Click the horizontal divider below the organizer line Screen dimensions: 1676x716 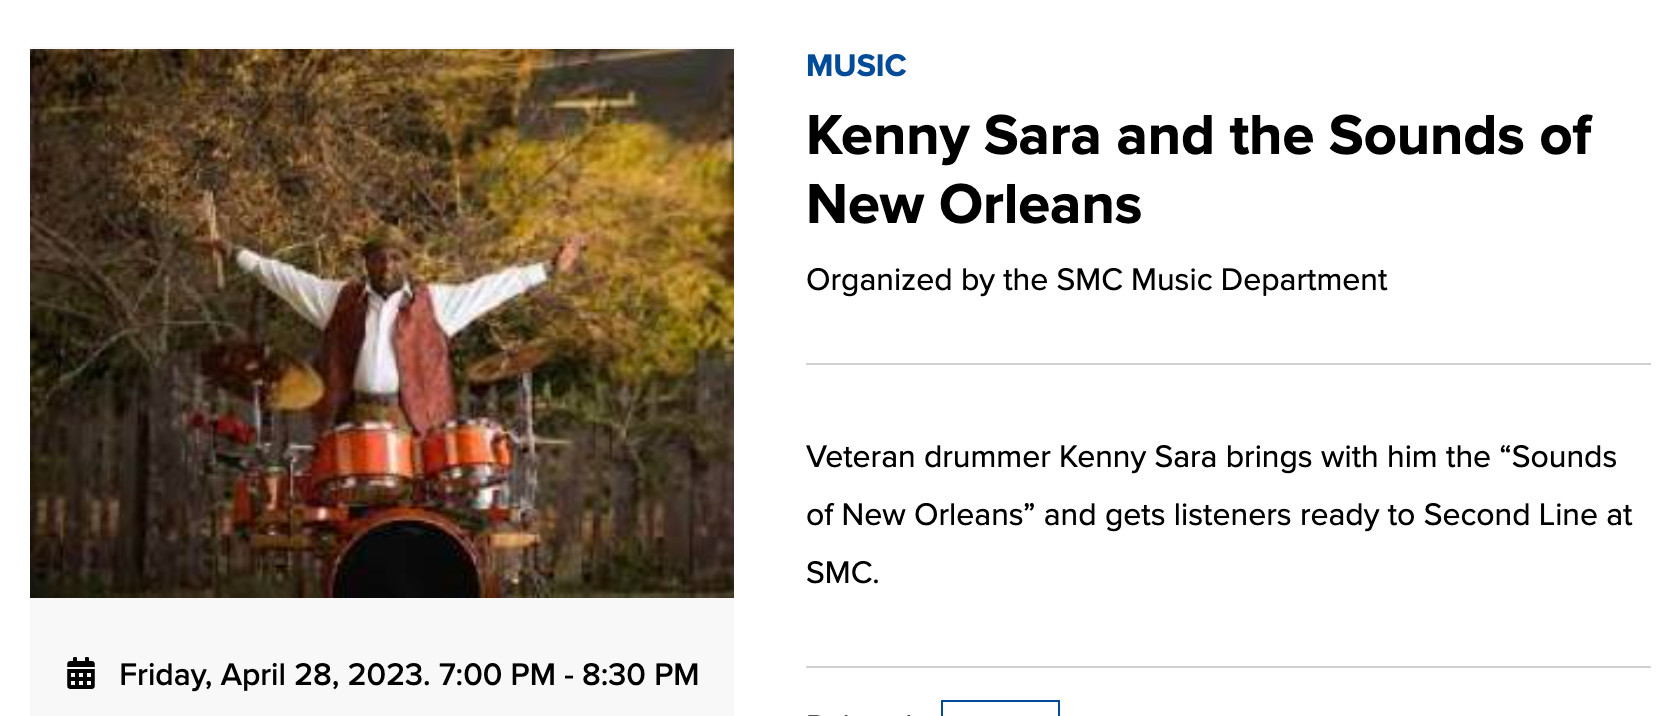tap(1228, 364)
